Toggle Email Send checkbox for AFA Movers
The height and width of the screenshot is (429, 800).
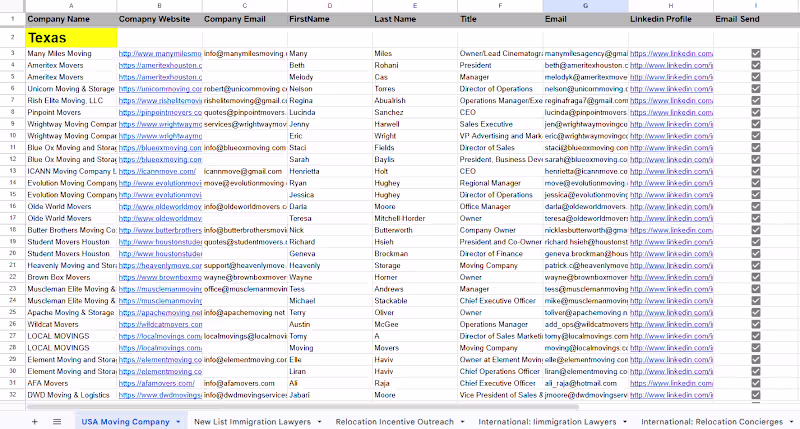tap(756, 383)
